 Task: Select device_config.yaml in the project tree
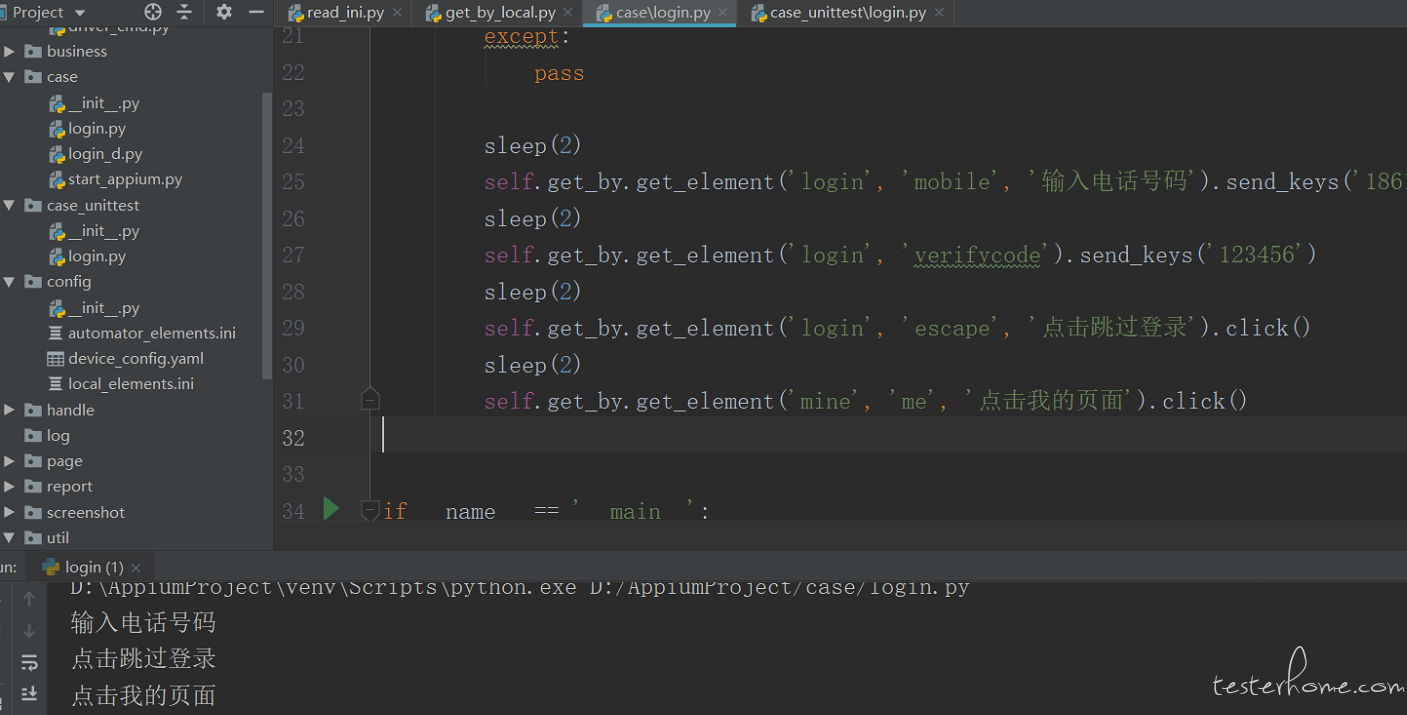(x=136, y=358)
